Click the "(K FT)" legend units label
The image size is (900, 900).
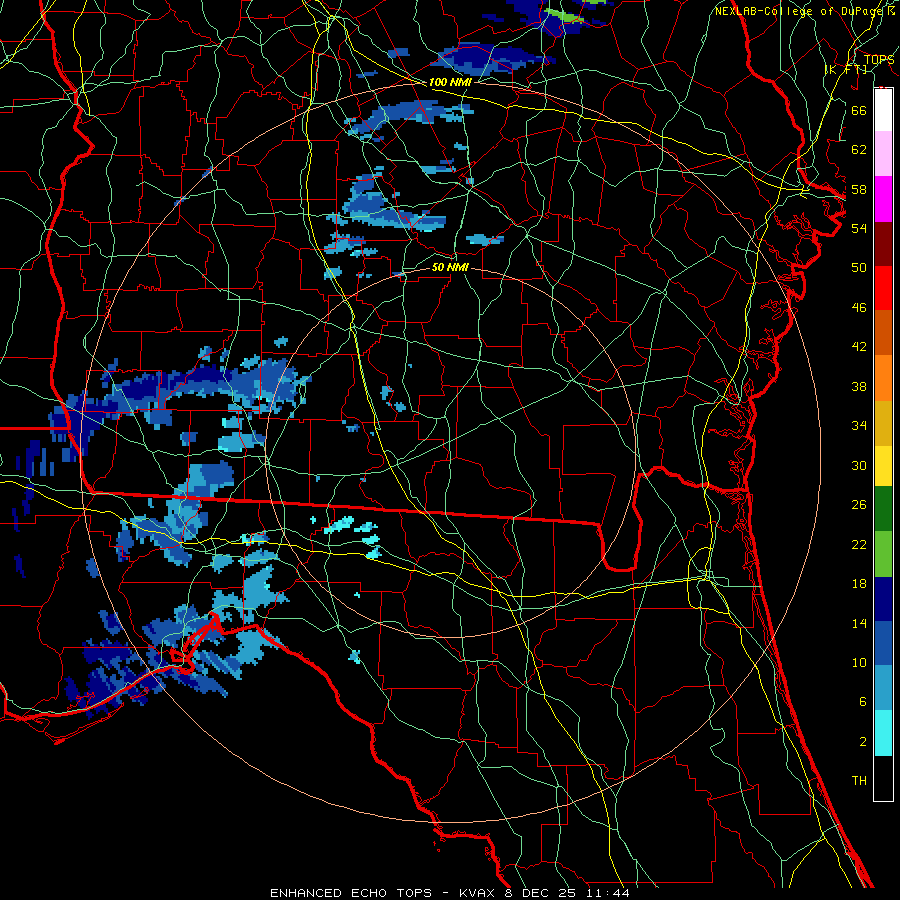coord(846,69)
